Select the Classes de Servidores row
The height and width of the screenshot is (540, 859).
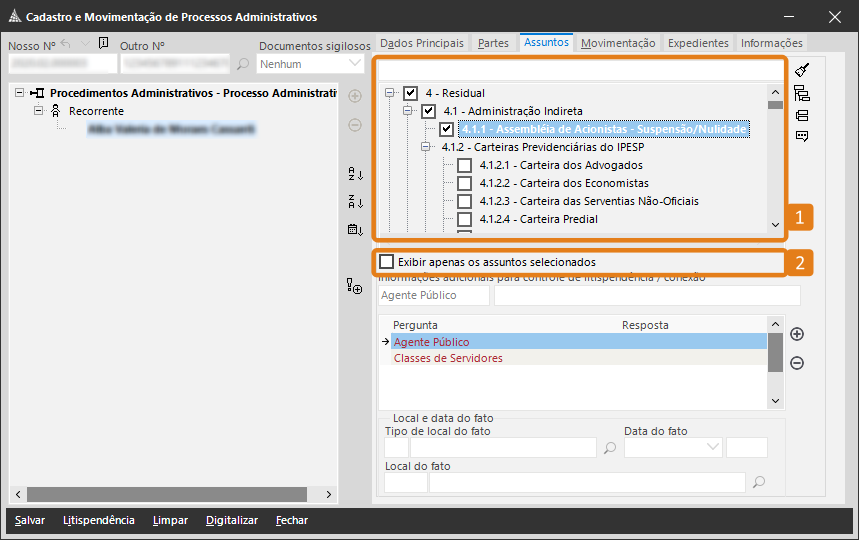(448, 358)
